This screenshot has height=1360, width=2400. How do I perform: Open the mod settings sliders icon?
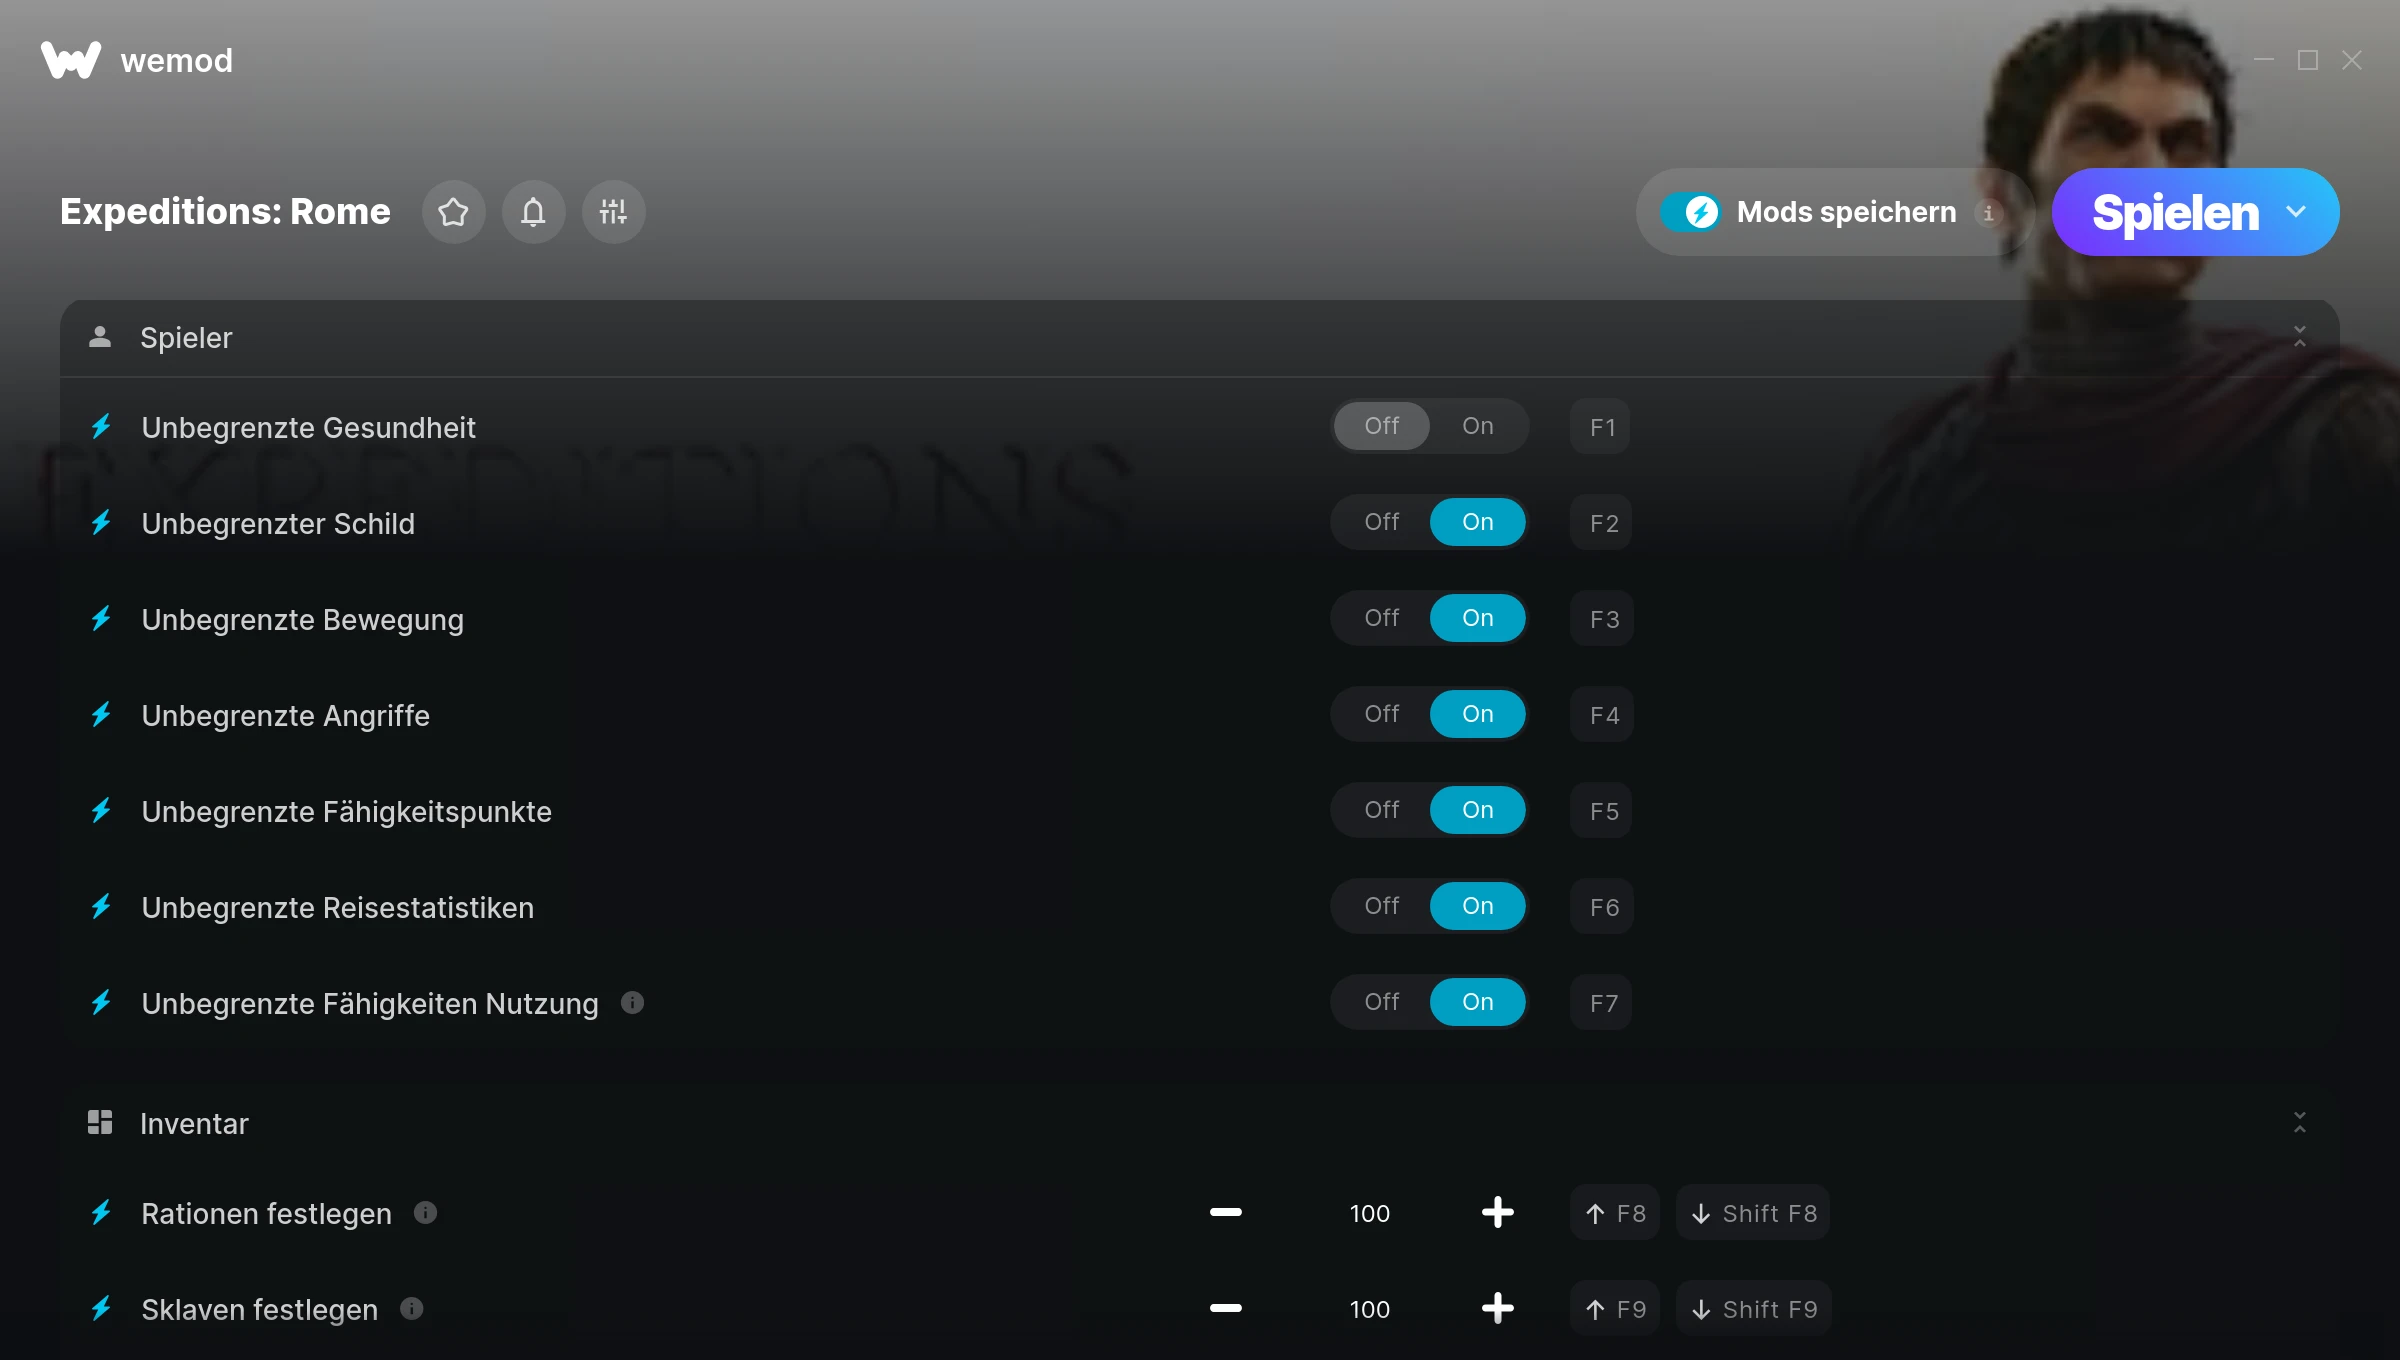click(613, 212)
